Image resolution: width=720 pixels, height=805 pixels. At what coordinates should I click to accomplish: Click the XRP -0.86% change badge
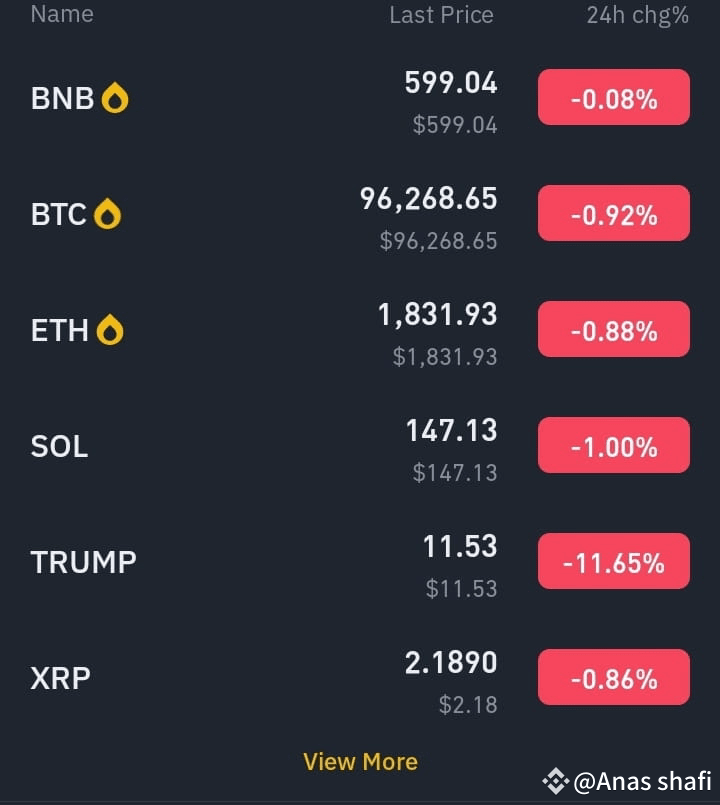point(614,677)
